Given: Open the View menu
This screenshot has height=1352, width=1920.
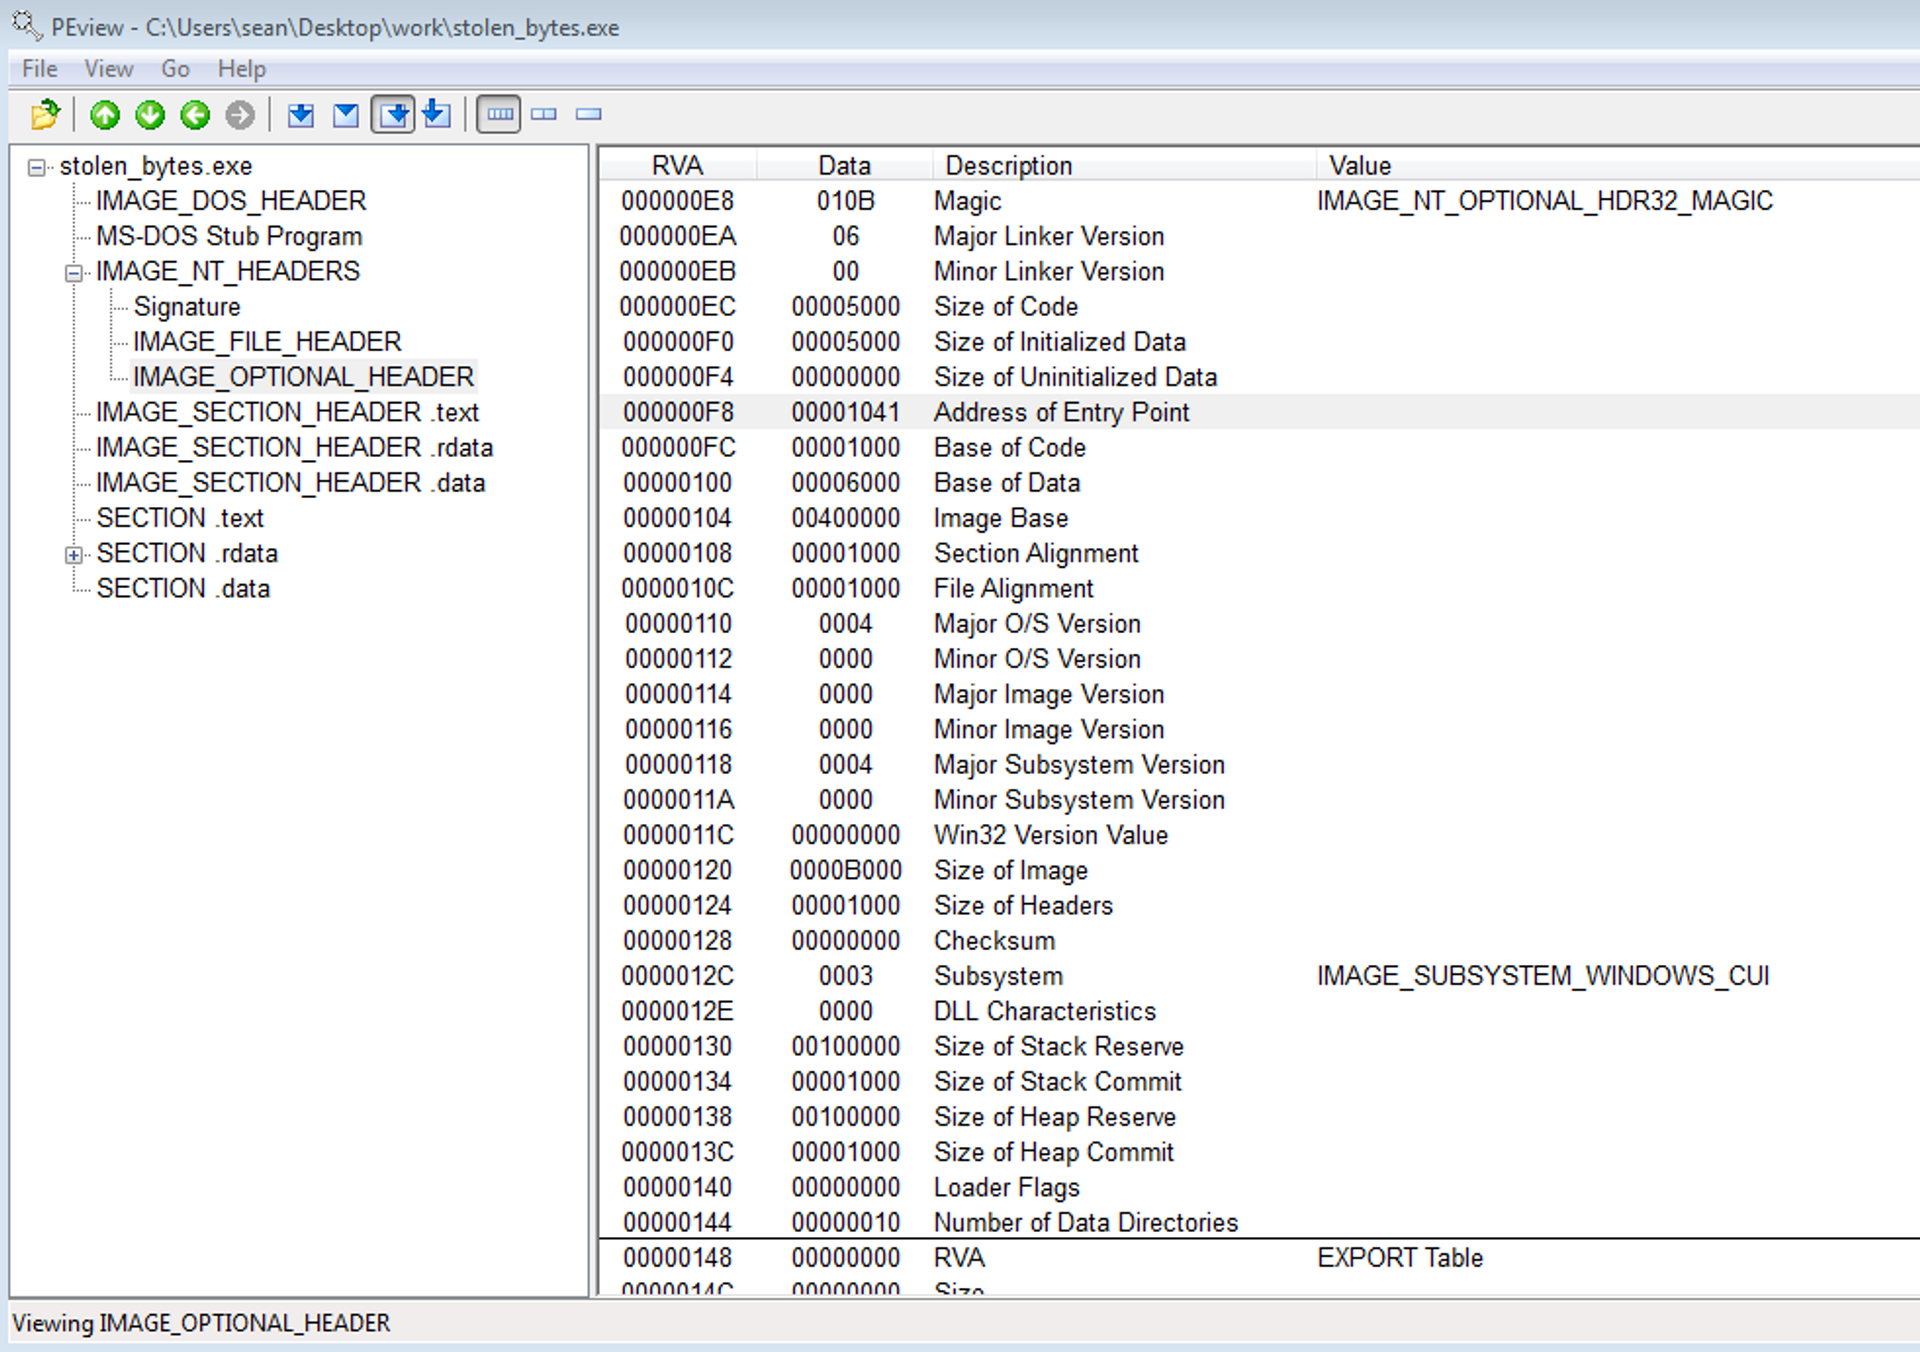Looking at the screenshot, I should pos(108,69).
